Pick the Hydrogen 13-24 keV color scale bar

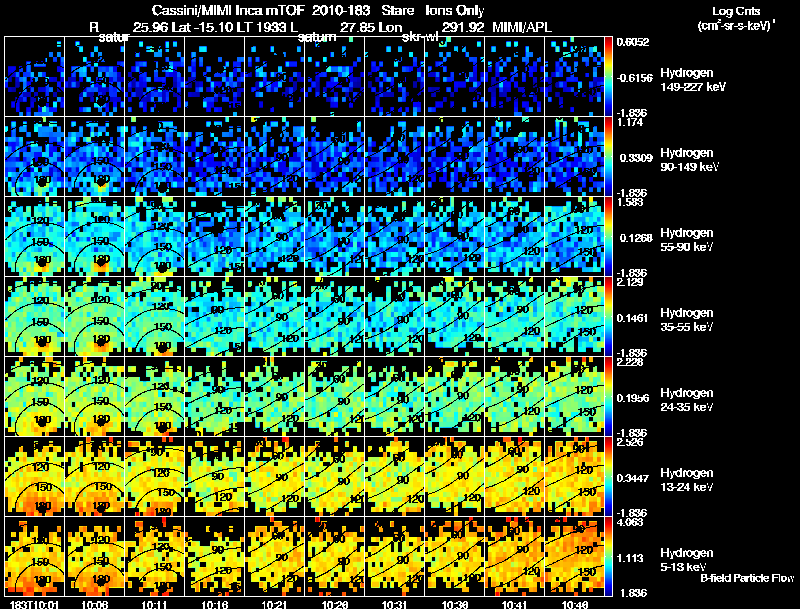608,477
